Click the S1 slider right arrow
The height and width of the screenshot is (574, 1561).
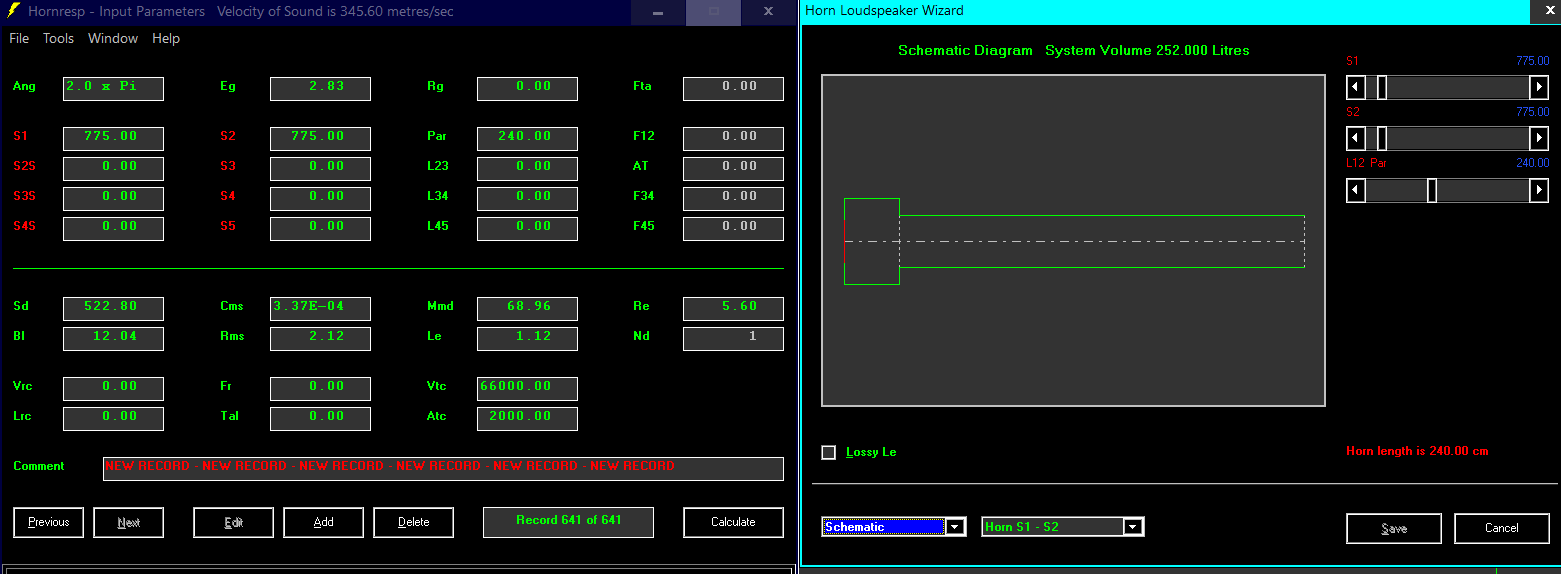(1539, 87)
